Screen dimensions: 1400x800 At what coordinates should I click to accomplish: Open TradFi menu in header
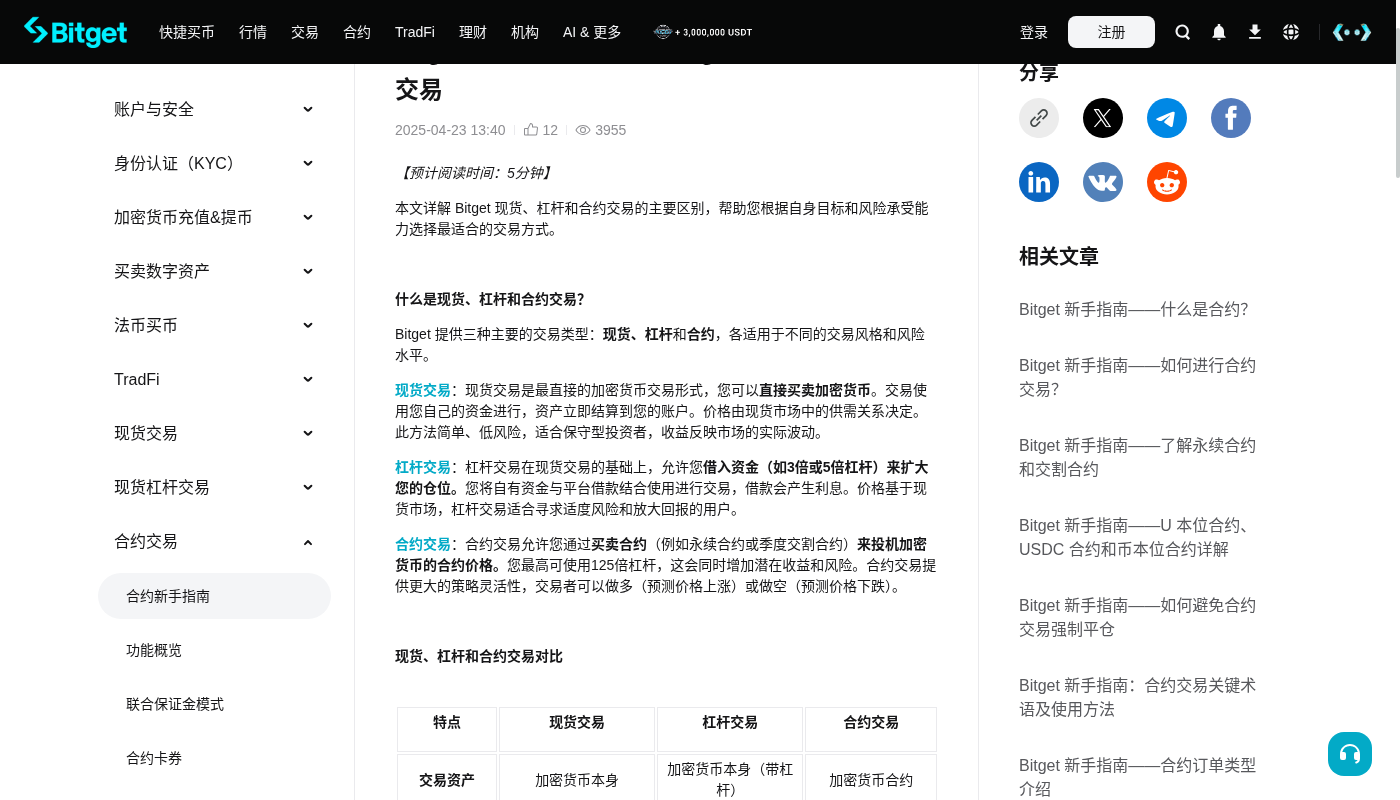[415, 32]
